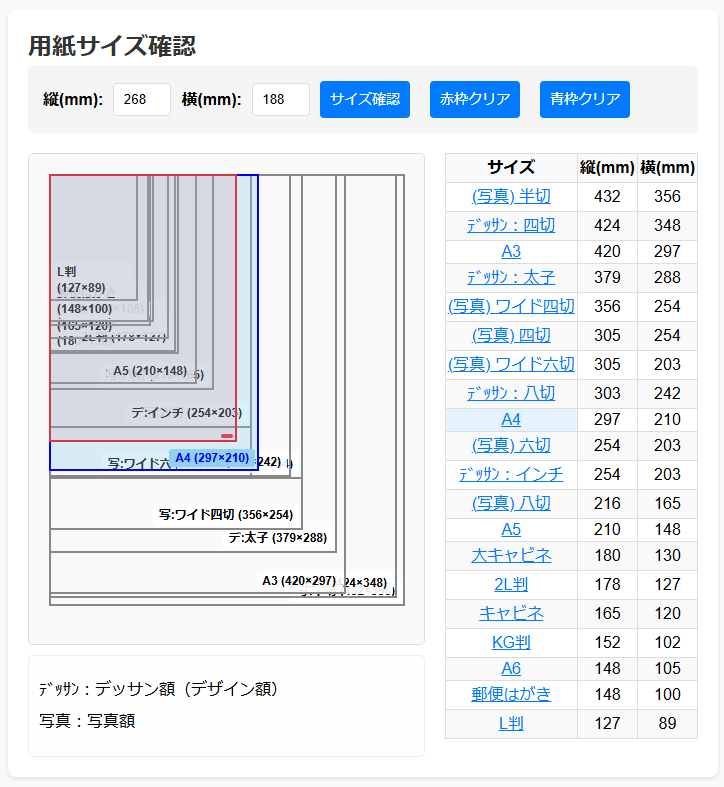Select the (写真) 八切 link
Viewport: 724px width, 787px height.
[511, 503]
